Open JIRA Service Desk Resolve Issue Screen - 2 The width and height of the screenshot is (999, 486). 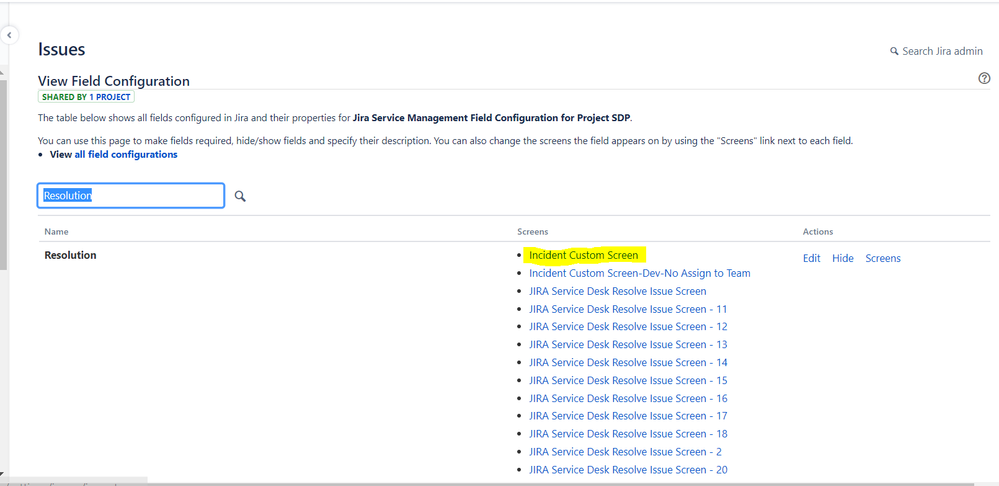coord(626,452)
